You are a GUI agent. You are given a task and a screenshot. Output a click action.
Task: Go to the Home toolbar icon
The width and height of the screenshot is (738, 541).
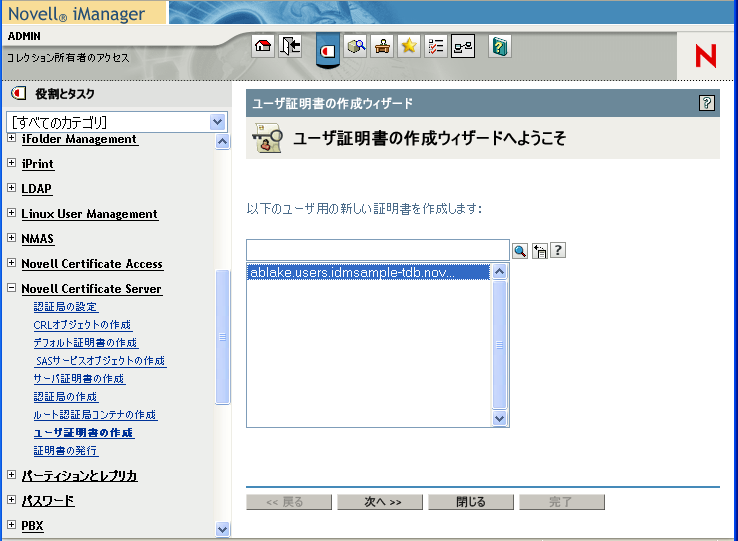pyautogui.click(x=263, y=46)
